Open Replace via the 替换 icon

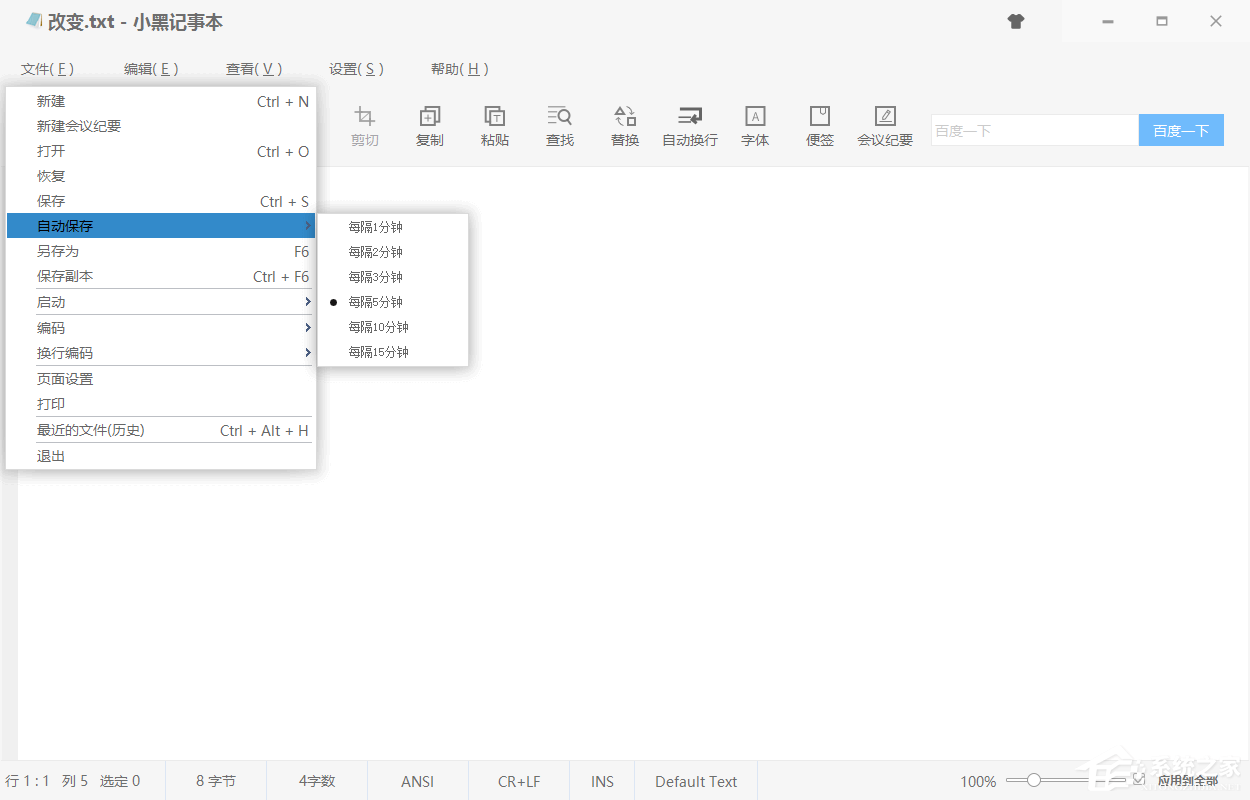(x=624, y=125)
